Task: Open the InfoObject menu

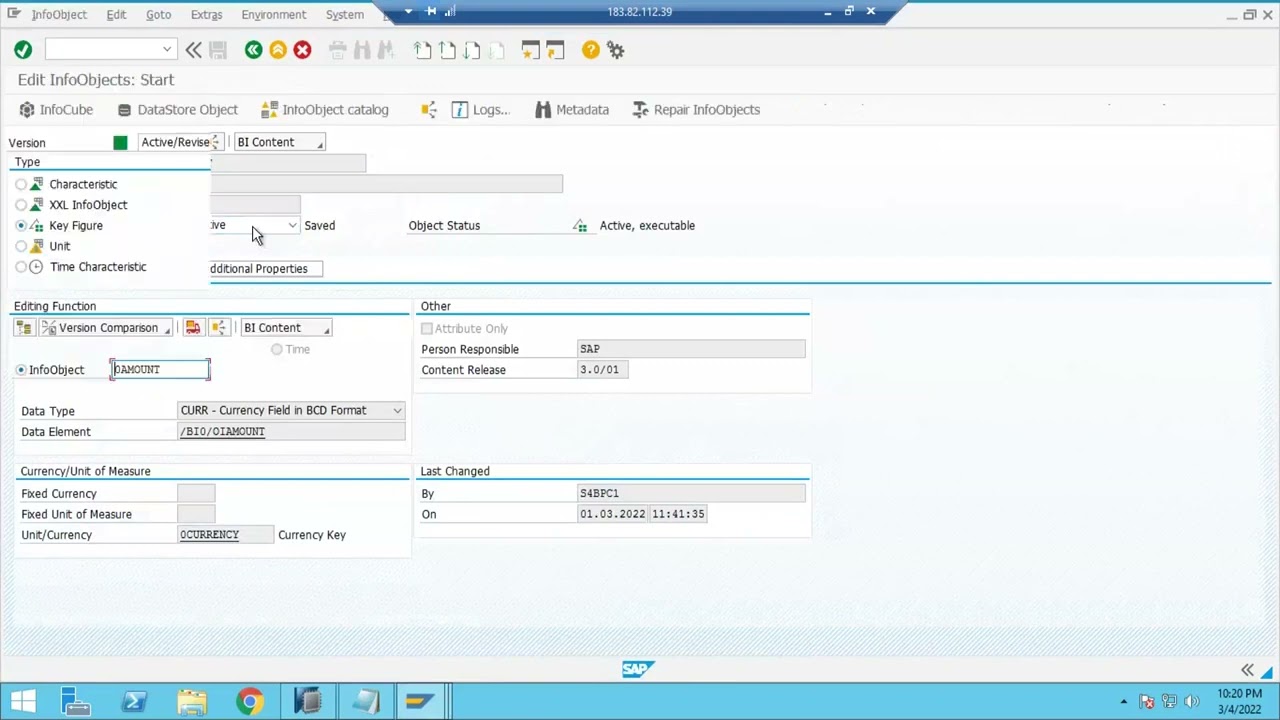Action: click(x=59, y=15)
